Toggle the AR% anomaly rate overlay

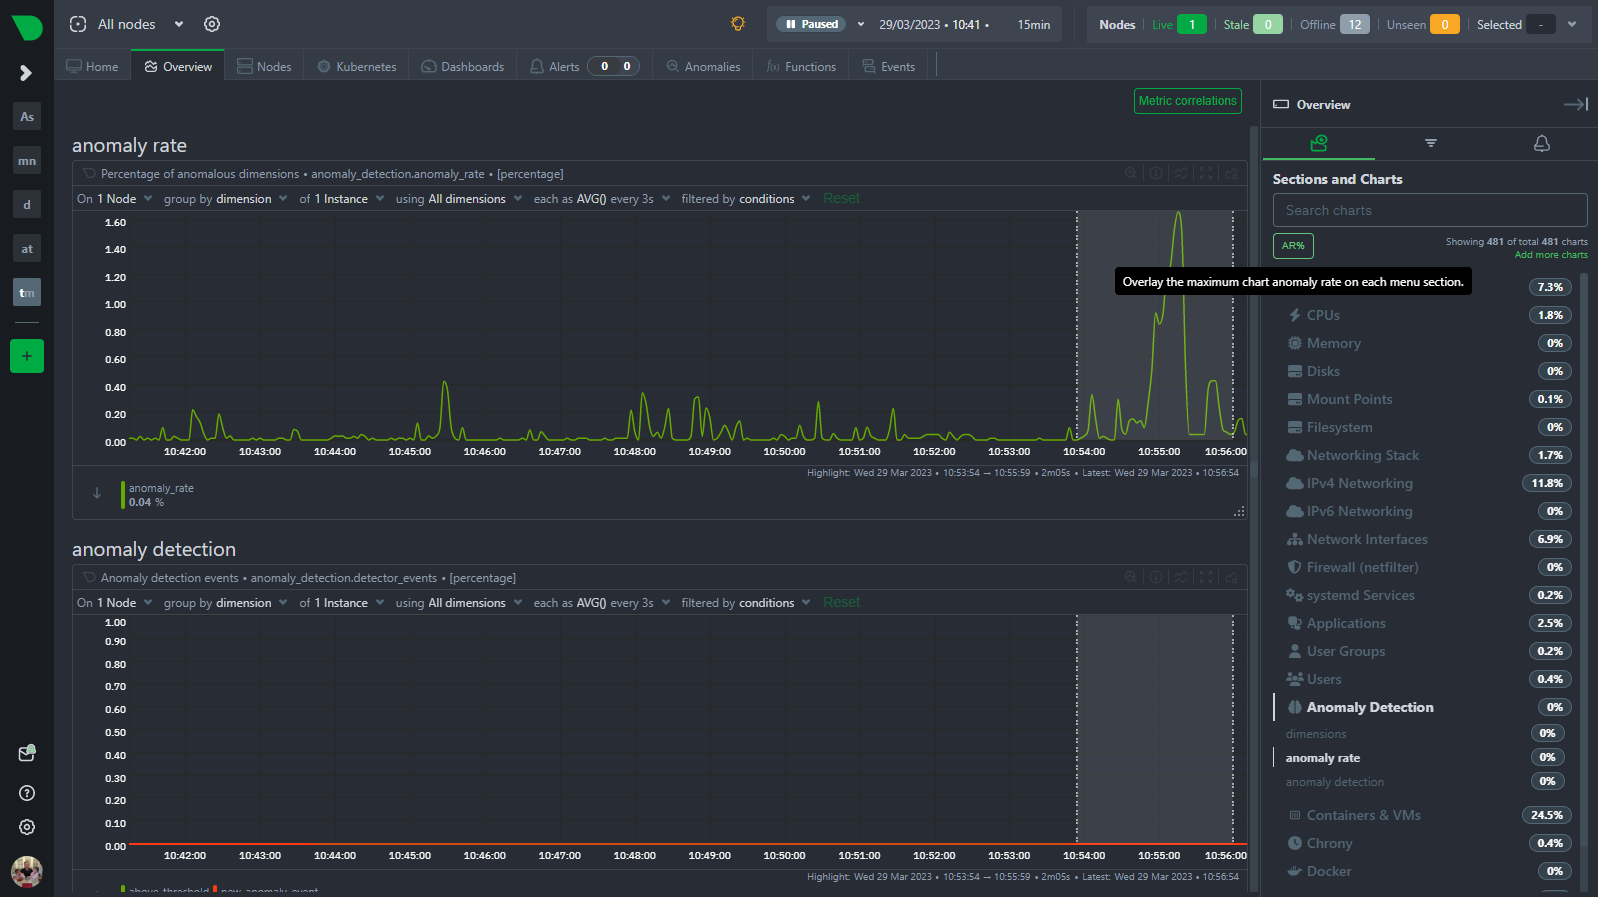click(1293, 246)
